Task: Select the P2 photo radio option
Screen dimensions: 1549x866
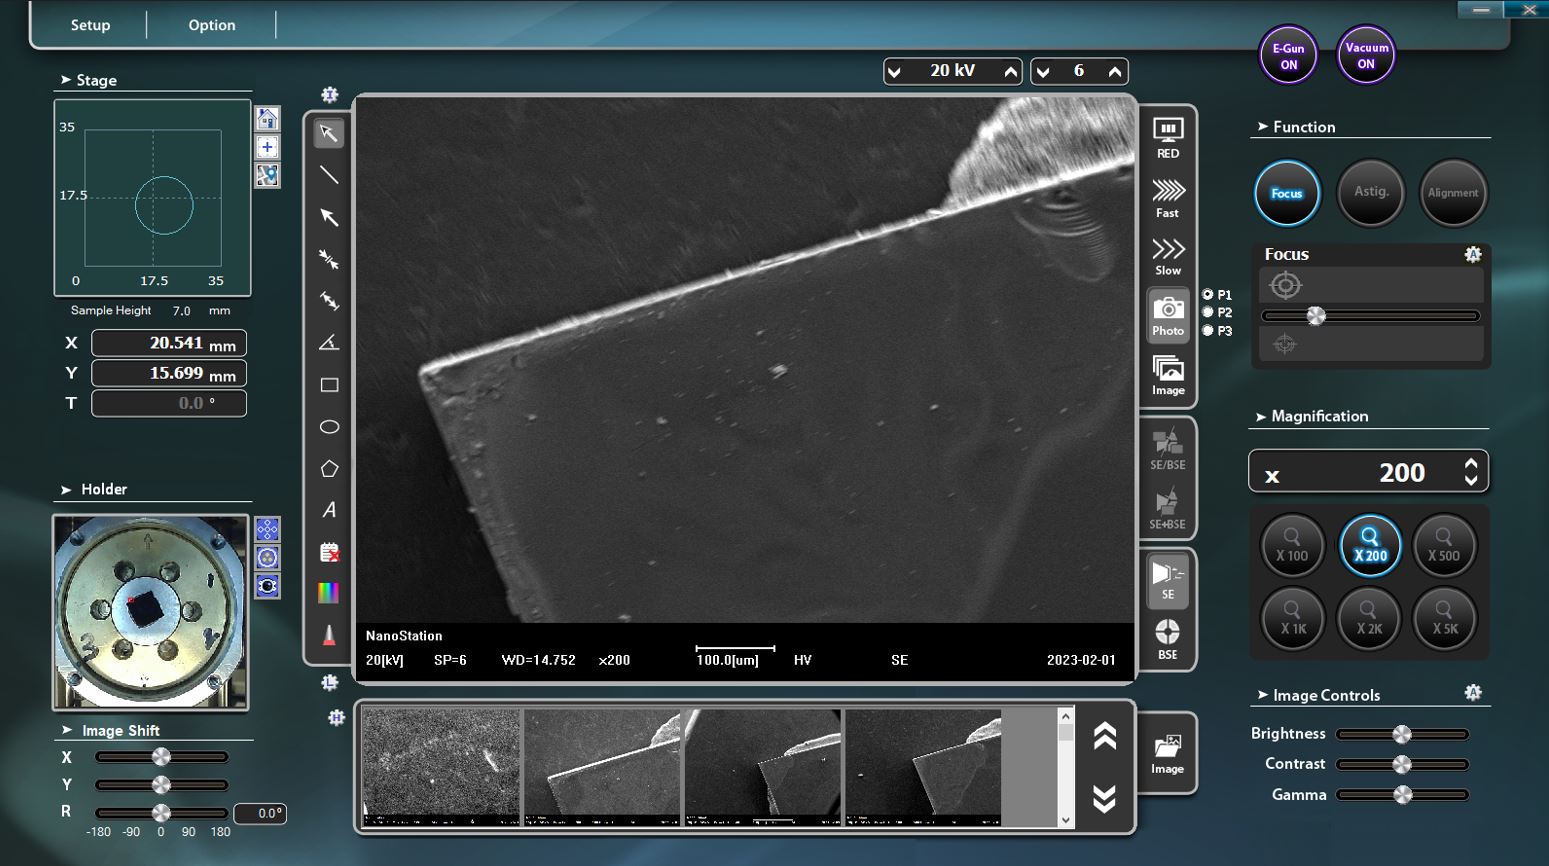Action: point(1207,312)
